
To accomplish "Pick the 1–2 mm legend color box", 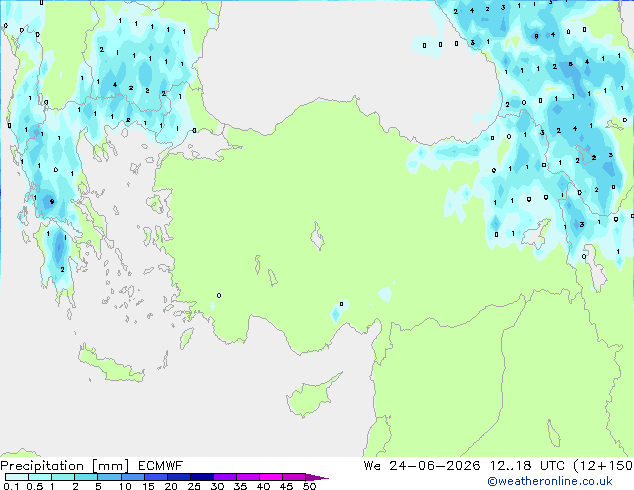I will coord(63,477).
